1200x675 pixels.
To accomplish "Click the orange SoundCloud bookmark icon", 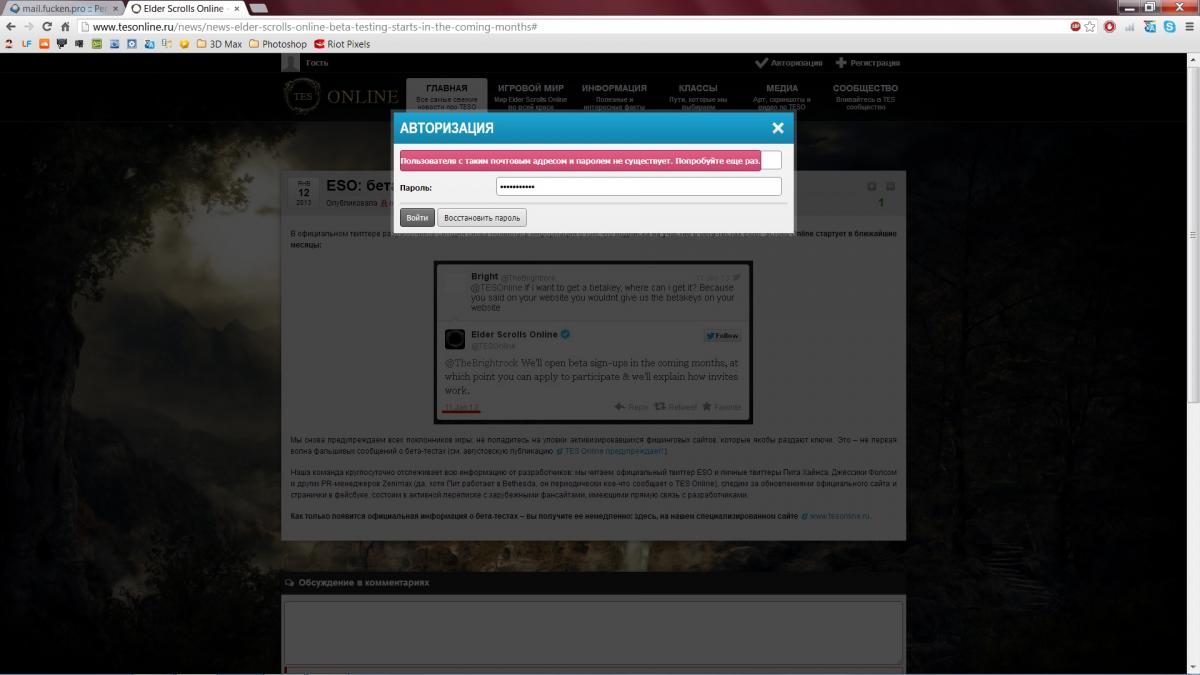I will (44, 44).
